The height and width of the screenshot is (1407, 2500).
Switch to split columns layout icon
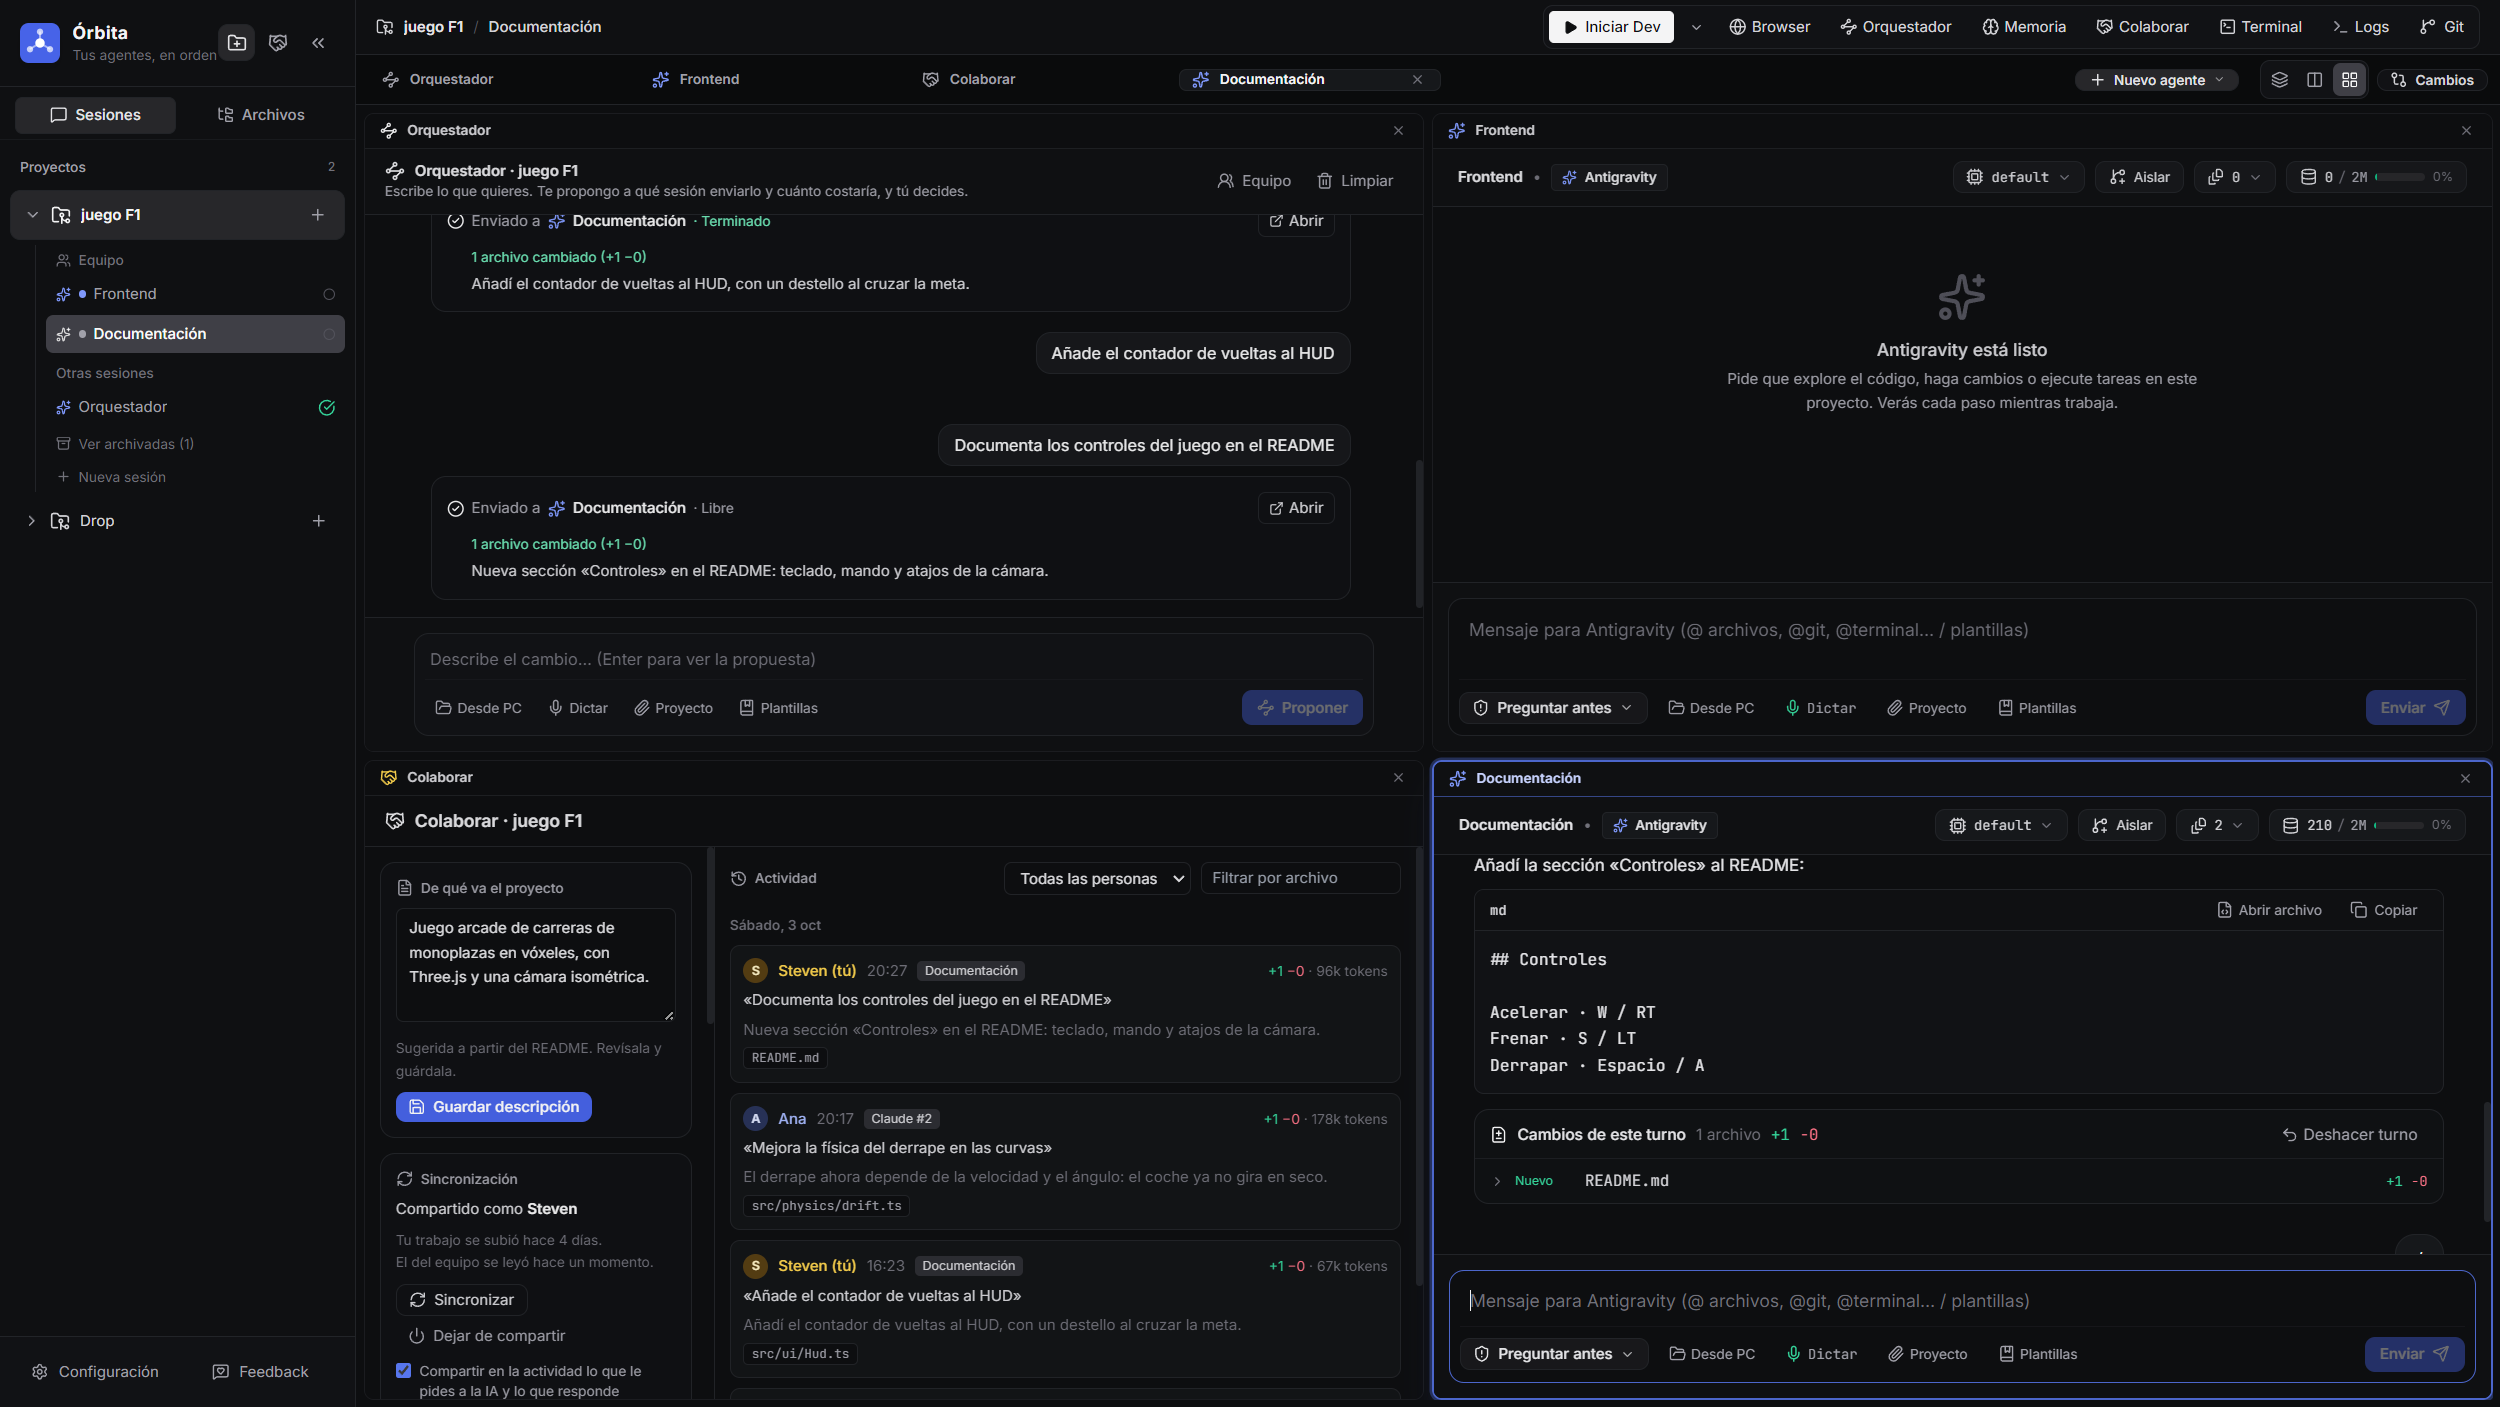tap(2314, 80)
